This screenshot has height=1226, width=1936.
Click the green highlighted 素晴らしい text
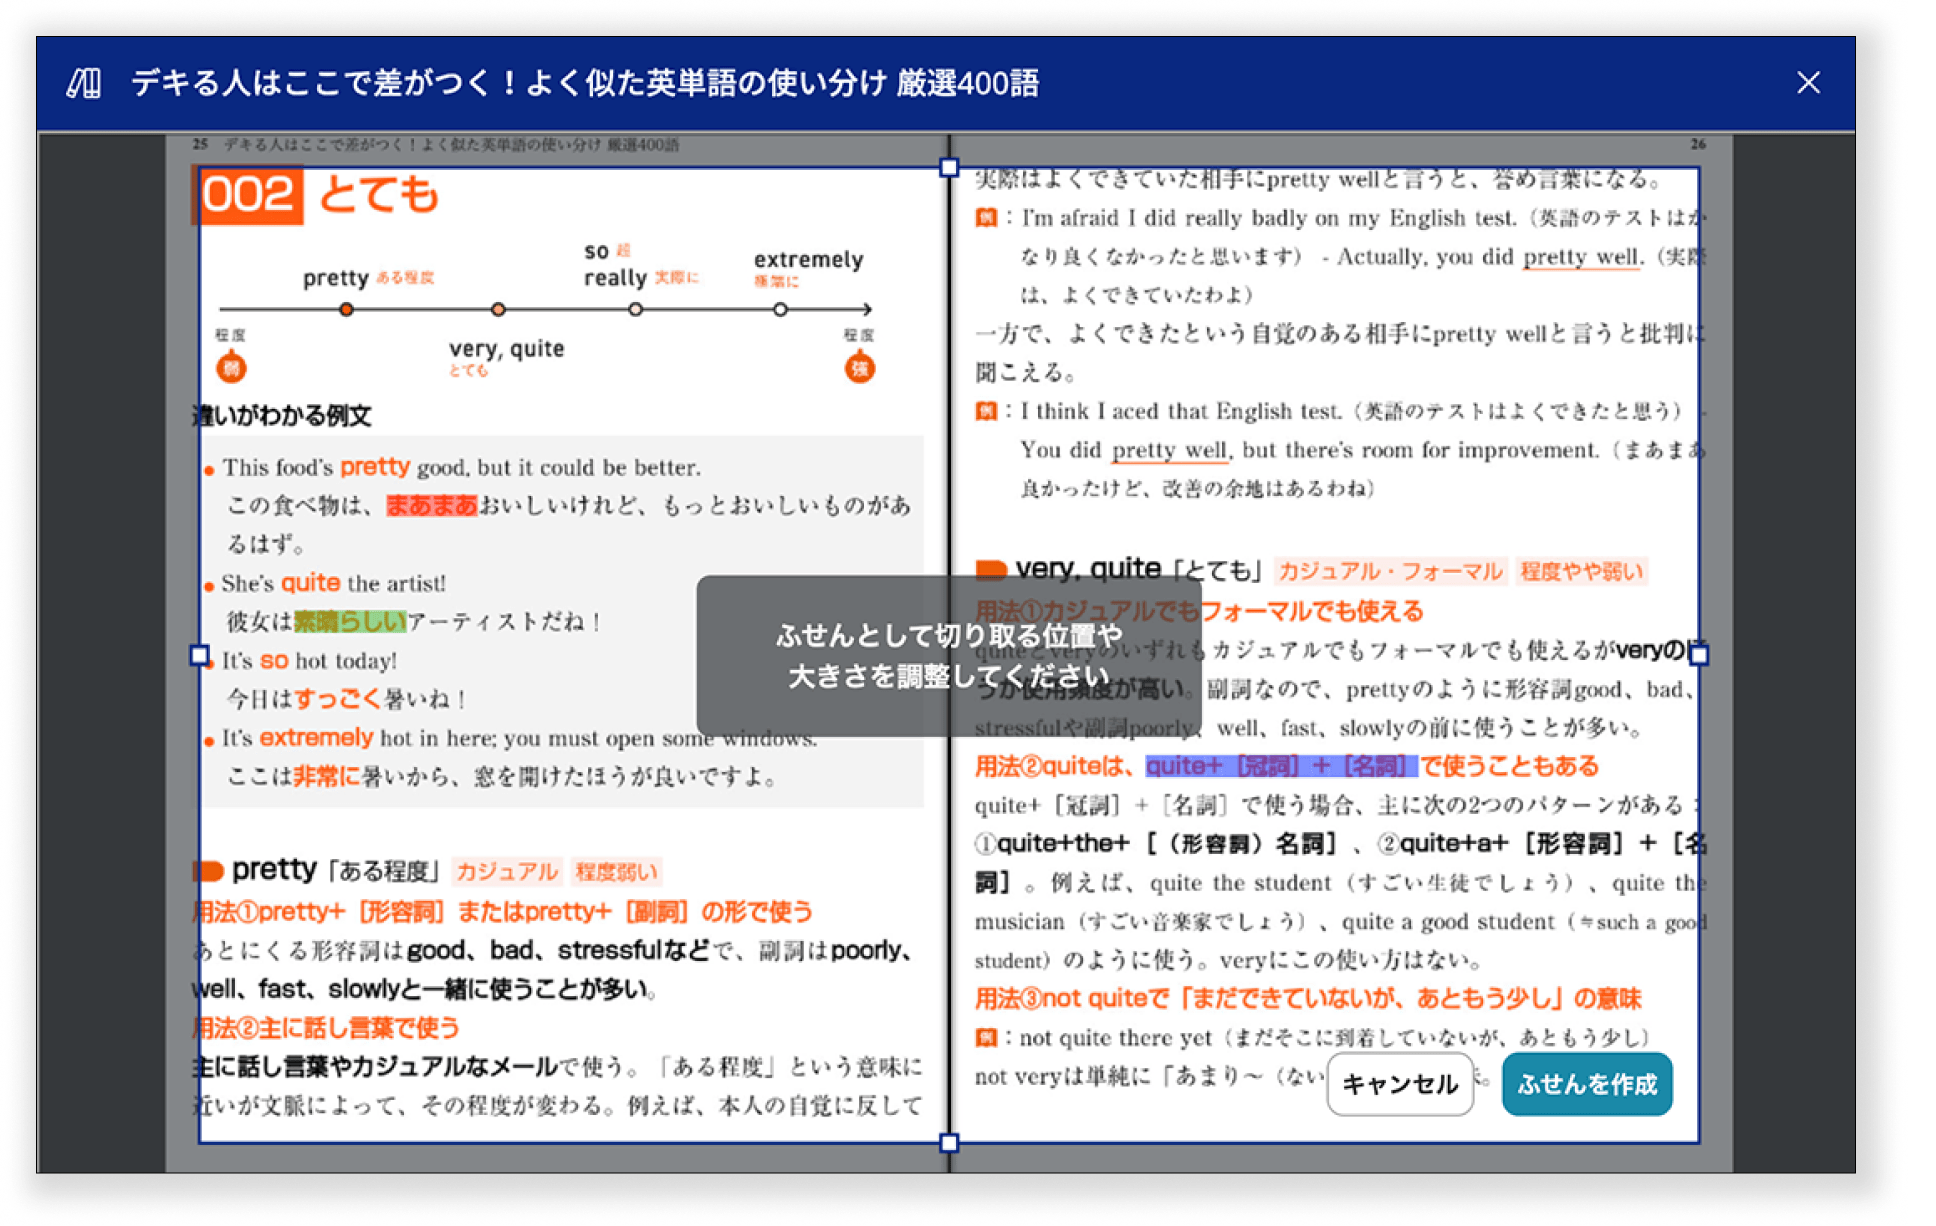[x=350, y=621]
